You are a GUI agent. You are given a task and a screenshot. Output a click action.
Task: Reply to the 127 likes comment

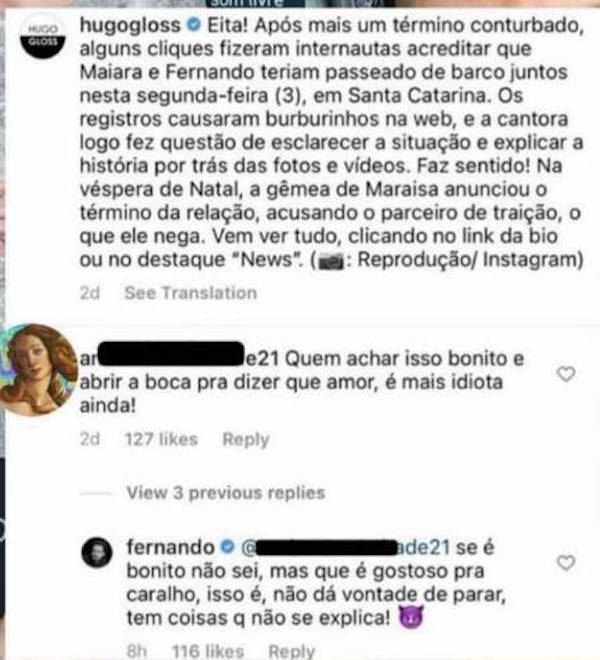246,439
